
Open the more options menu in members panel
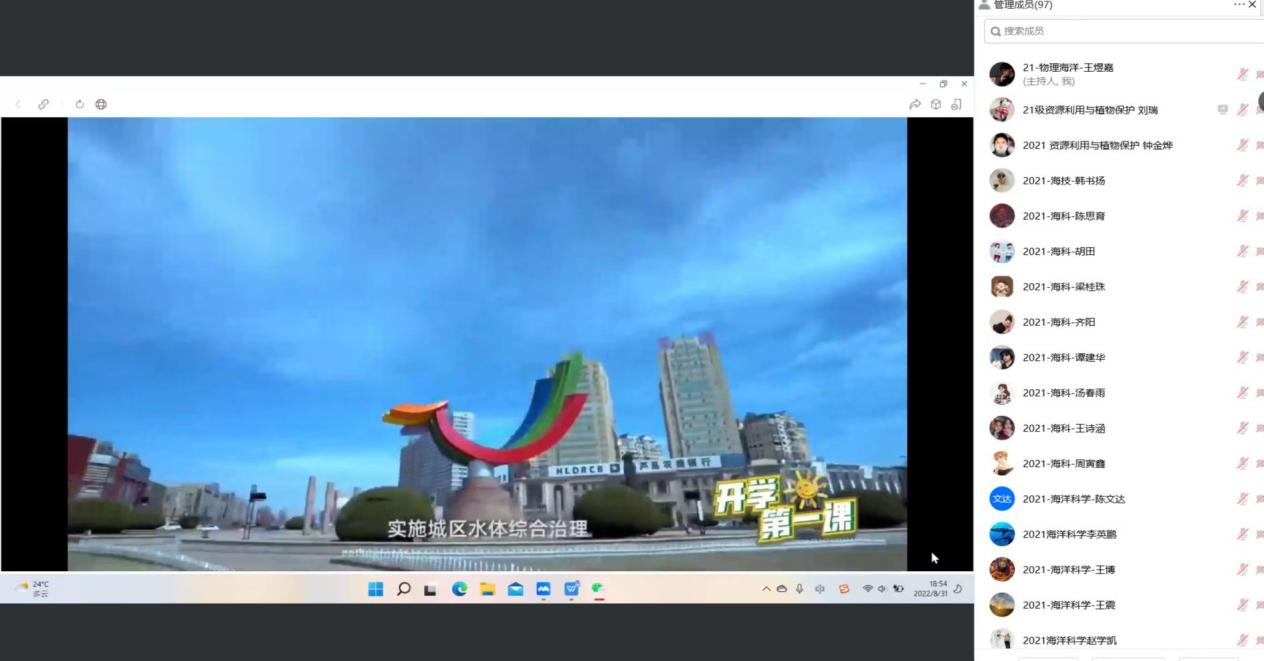1239,5
